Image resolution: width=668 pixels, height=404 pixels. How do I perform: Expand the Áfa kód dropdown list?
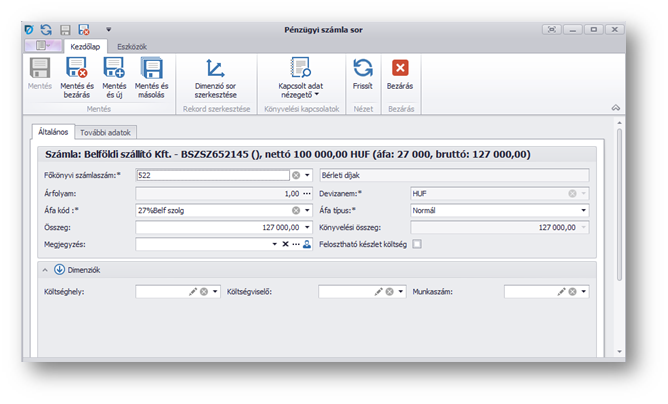tap(307, 211)
